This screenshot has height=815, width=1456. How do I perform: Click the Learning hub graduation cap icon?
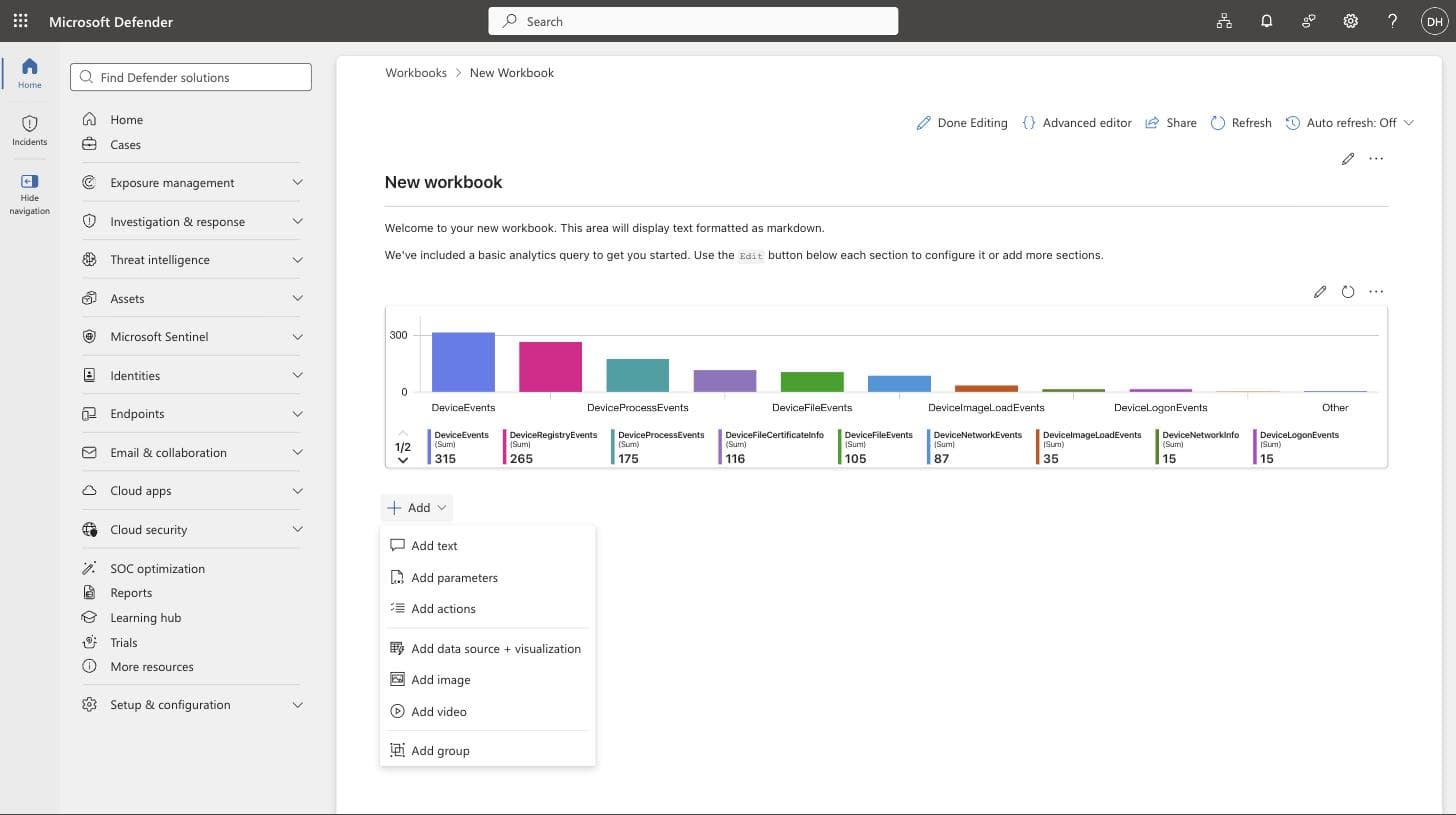(89, 617)
